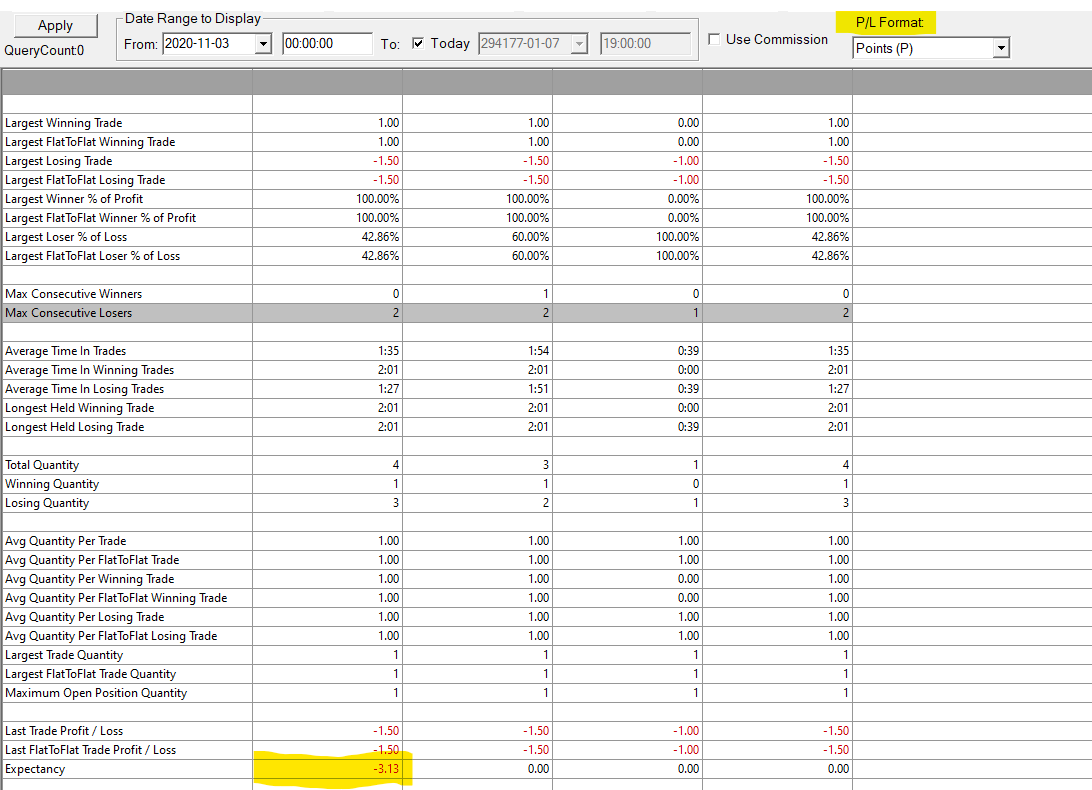Select the Winning Quantity row label

coord(52,484)
